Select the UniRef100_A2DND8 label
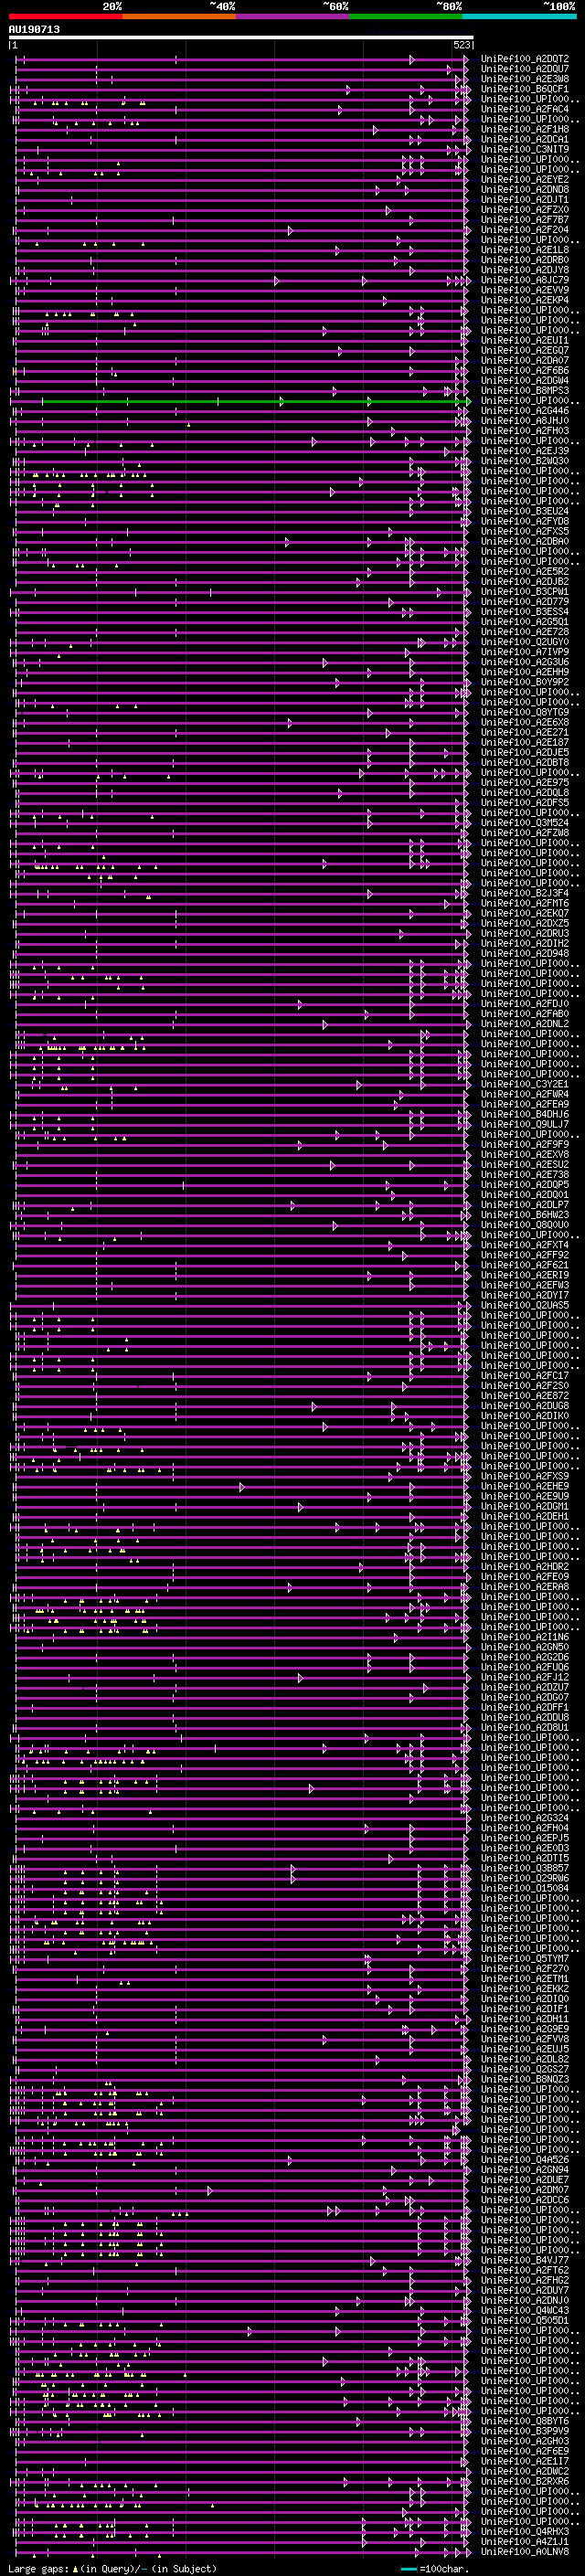The width and height of the screenshot is (585, 2576). click(524, 190)
